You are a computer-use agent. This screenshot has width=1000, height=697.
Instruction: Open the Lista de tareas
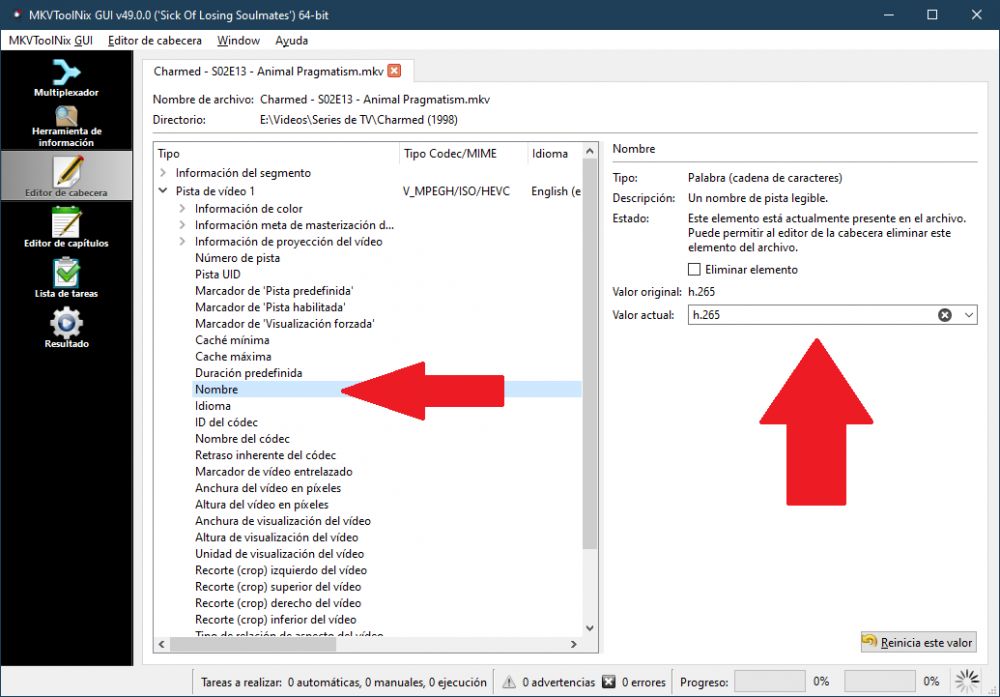coord(66,277)
